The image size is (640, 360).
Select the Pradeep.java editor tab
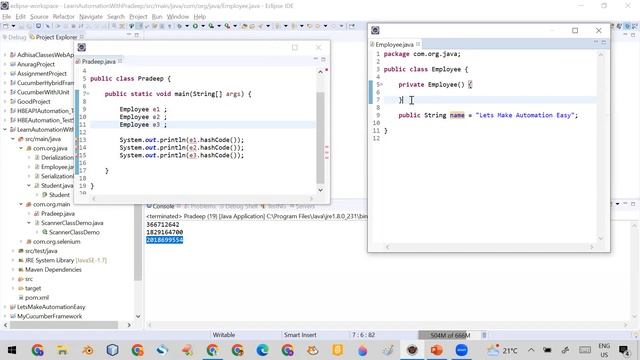pos(98,62)
